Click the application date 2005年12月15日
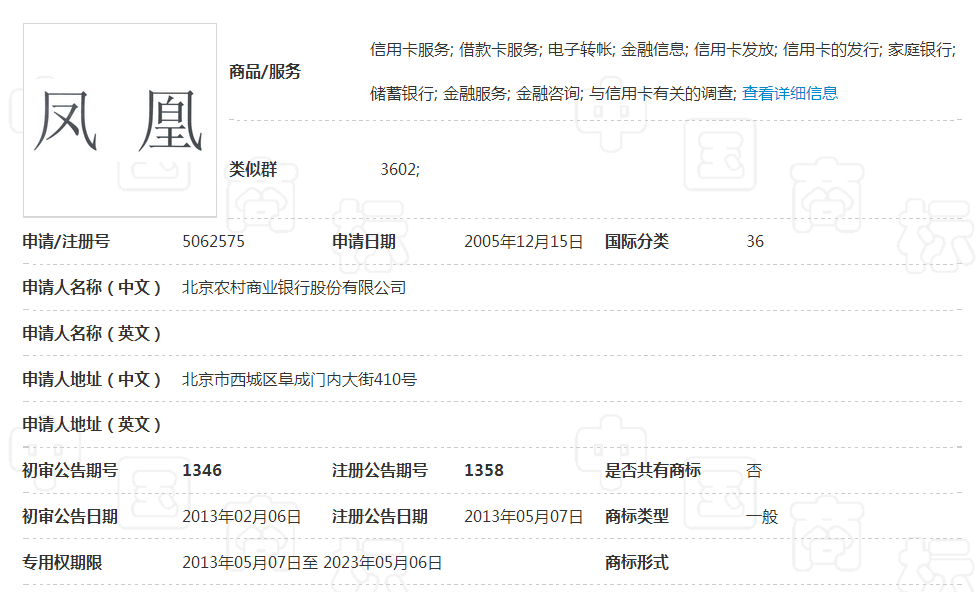Viewport: 980px width, 592px height. click(521, 240)
